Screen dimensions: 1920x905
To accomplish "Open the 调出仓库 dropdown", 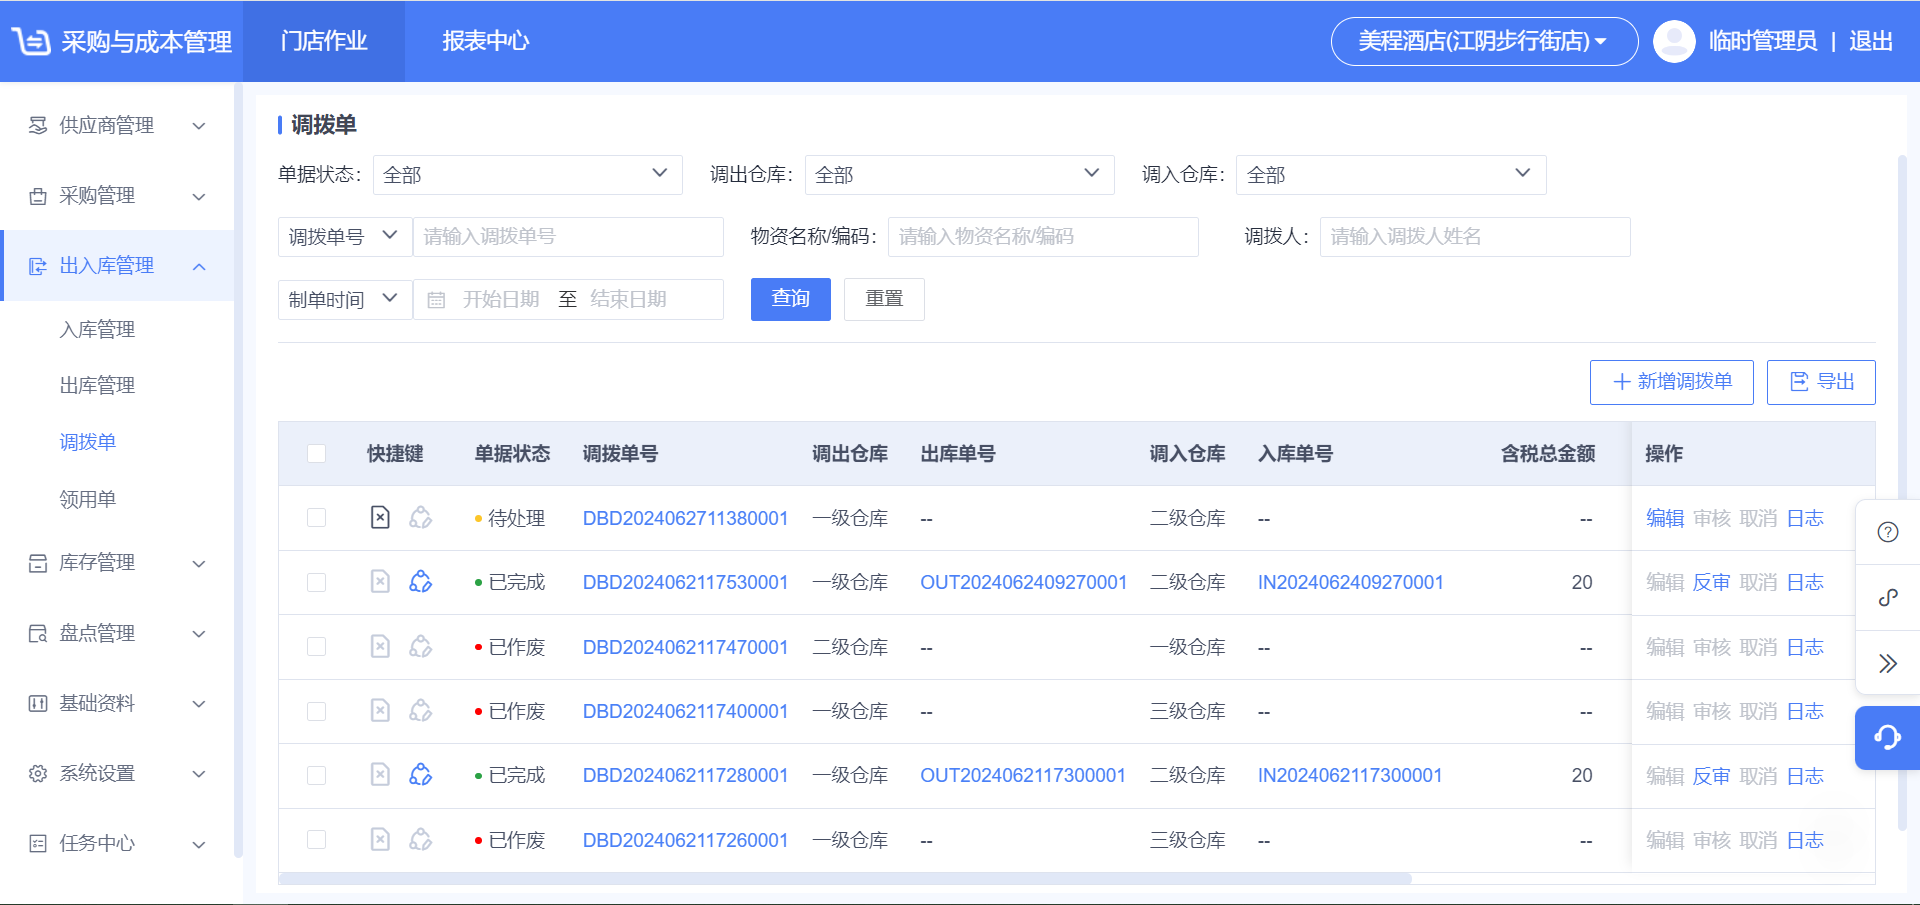I will tap(959, 175).
